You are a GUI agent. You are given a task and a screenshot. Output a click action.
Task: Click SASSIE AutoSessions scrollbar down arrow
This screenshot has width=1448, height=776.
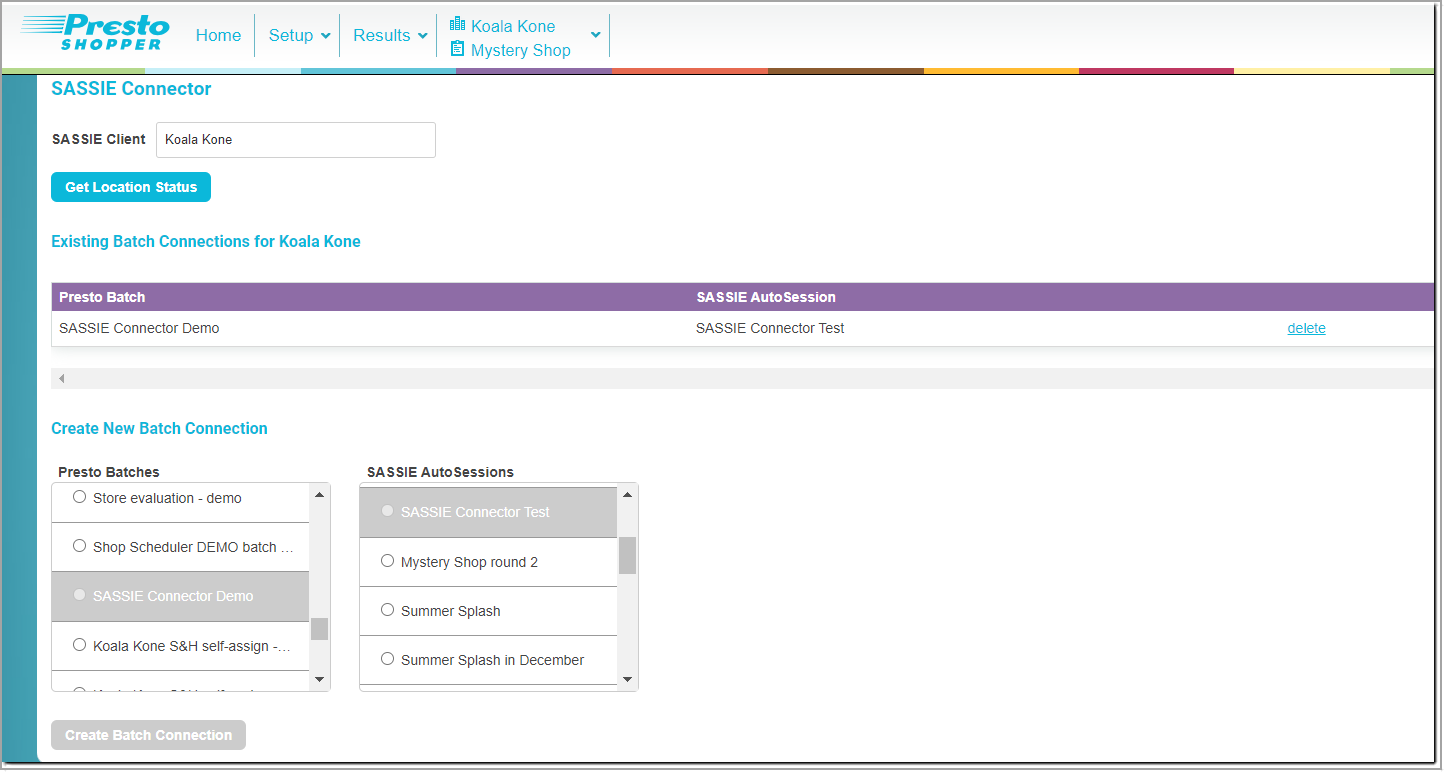point(627,680)
